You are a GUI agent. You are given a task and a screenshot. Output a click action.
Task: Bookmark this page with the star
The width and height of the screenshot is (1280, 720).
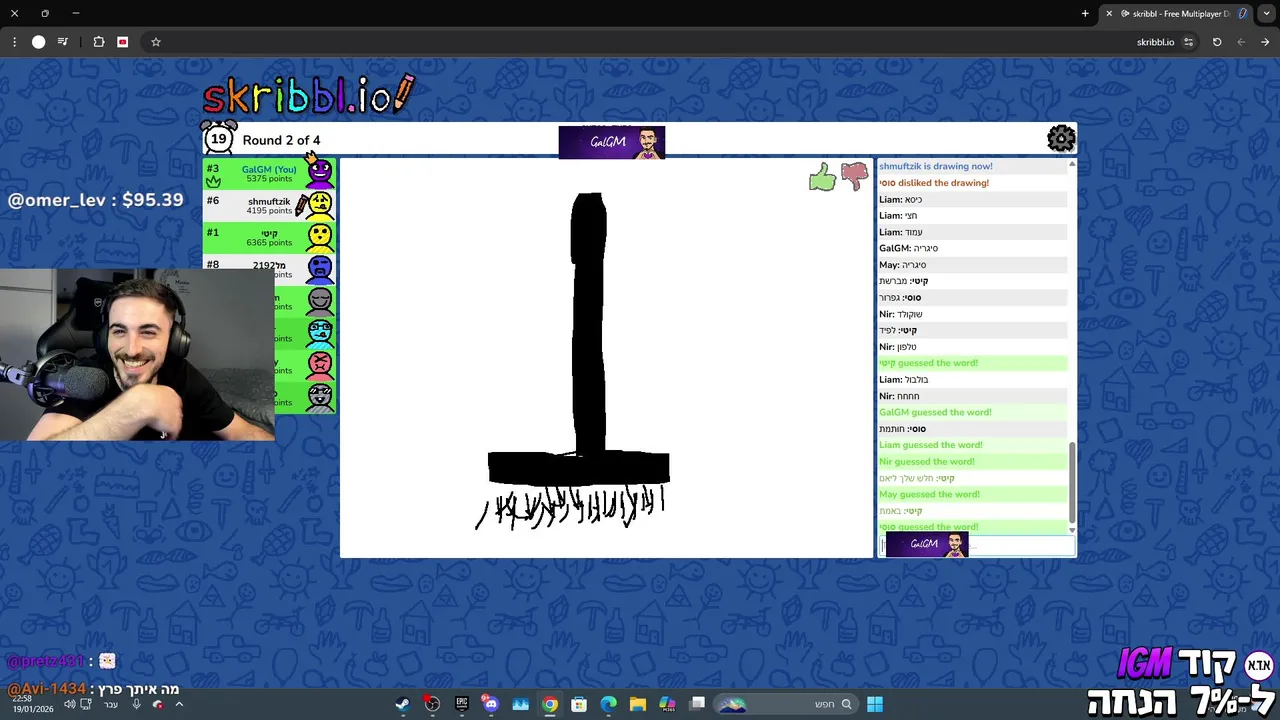pyautogui.click(x=155, y=42)
